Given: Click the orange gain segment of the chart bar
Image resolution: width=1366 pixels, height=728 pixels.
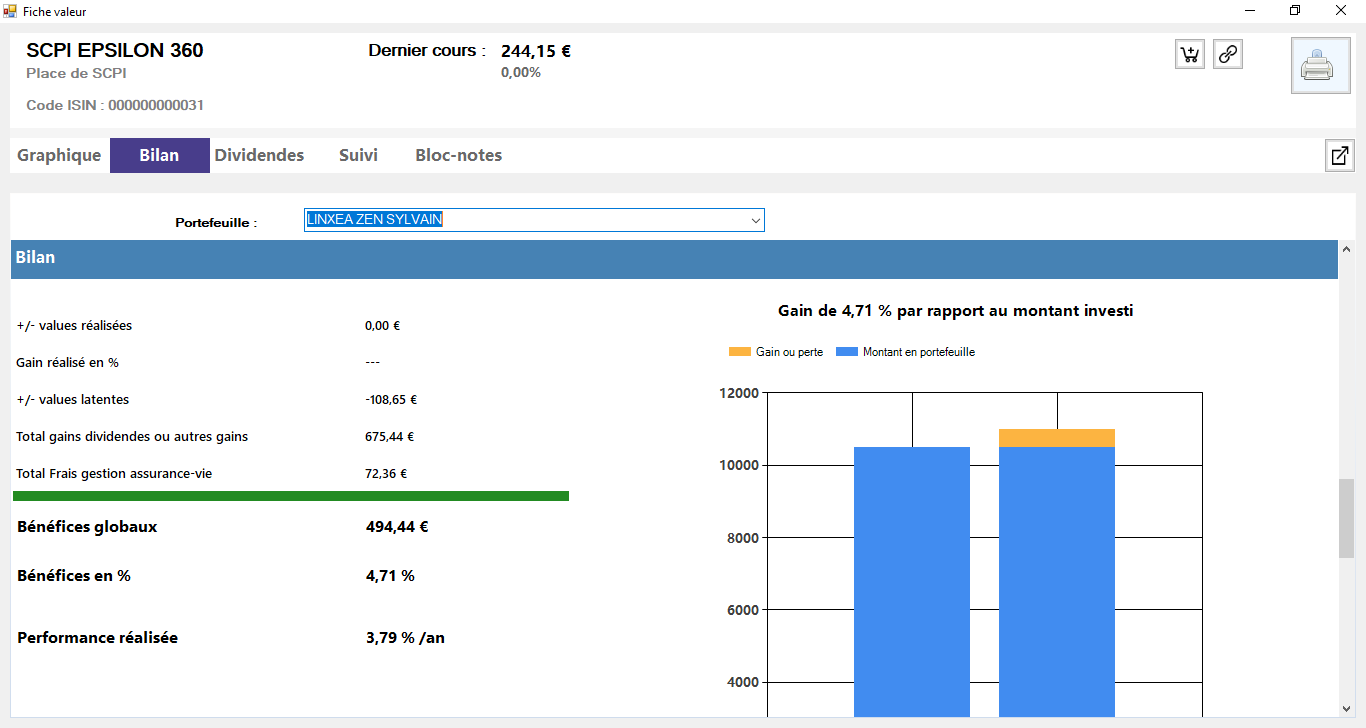Looking at the screenshot, I should (1056, 438).
